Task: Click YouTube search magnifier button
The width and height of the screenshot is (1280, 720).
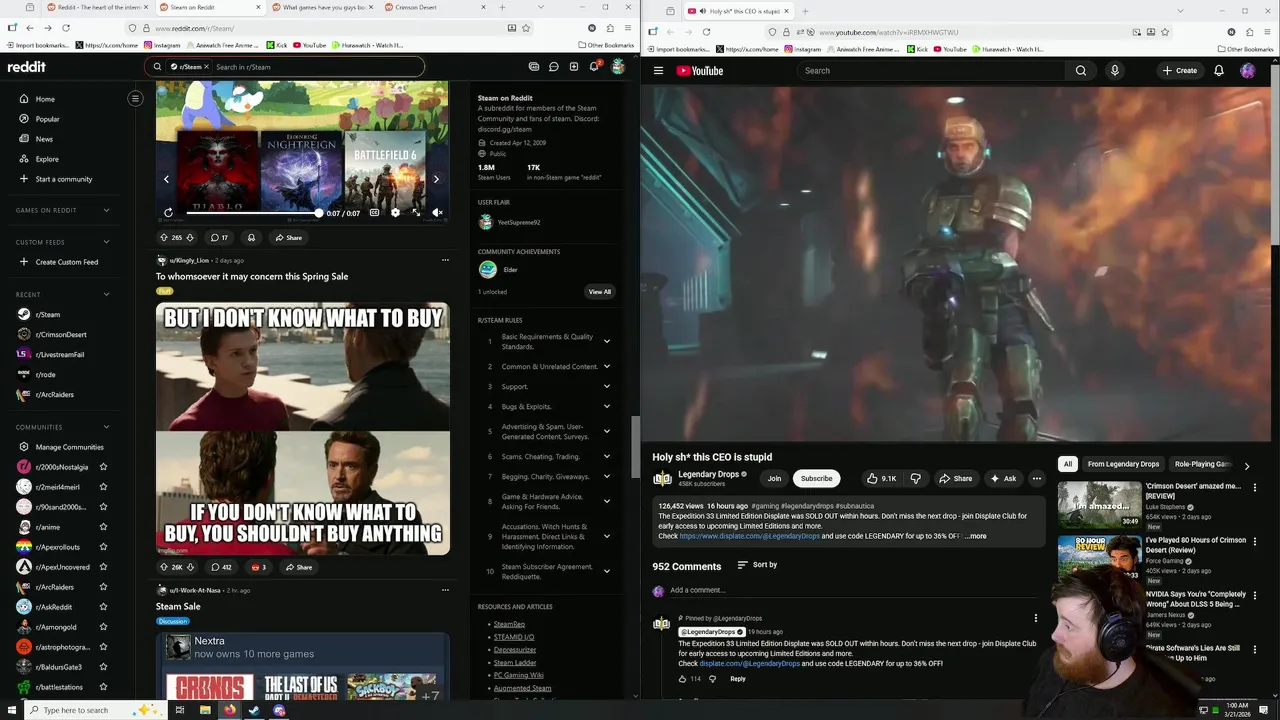Action: [x=1080, y=71]
